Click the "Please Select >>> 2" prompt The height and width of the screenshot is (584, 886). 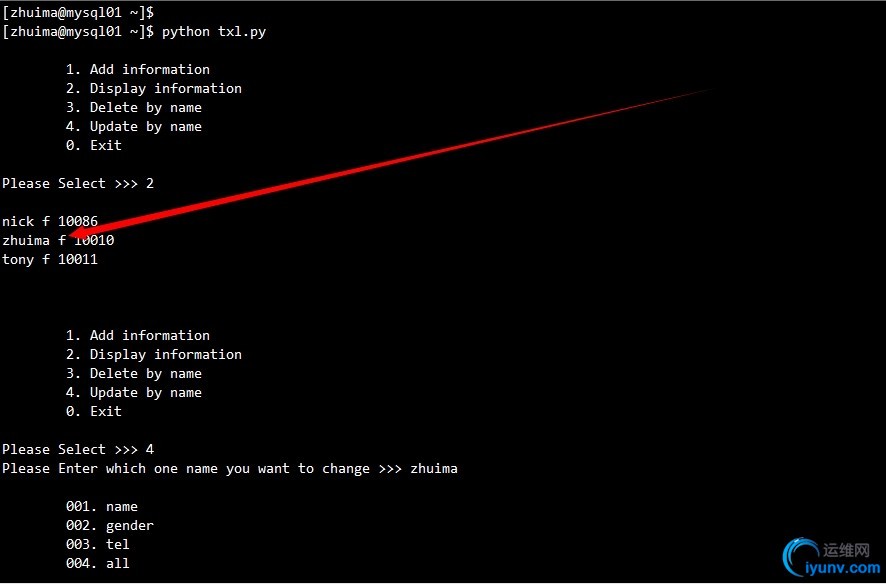click(78, 183)
